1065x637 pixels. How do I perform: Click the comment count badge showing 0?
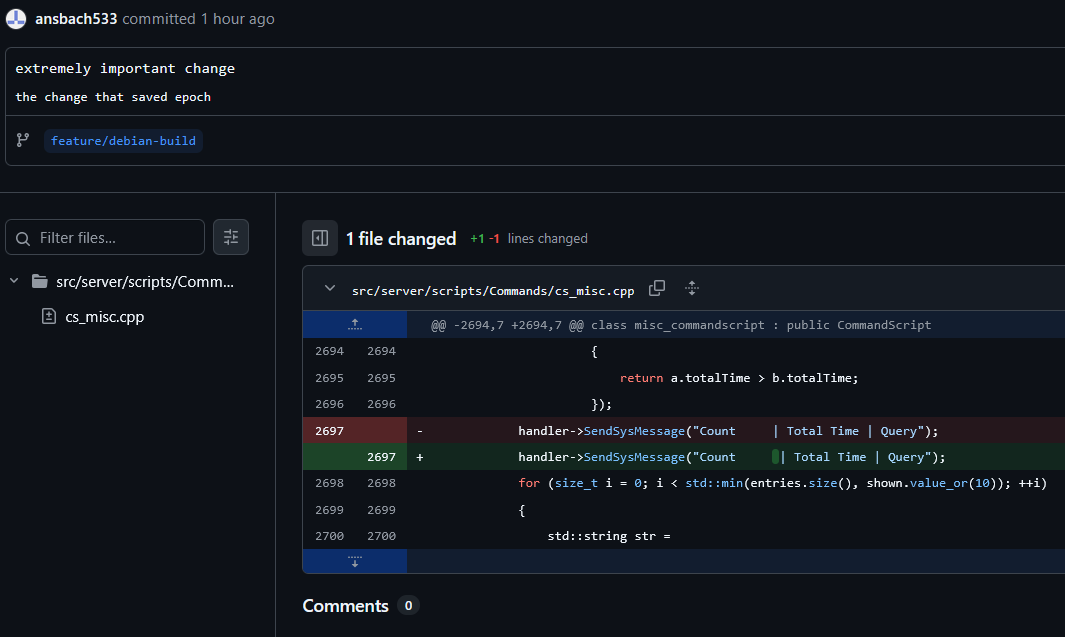(408, 605)
